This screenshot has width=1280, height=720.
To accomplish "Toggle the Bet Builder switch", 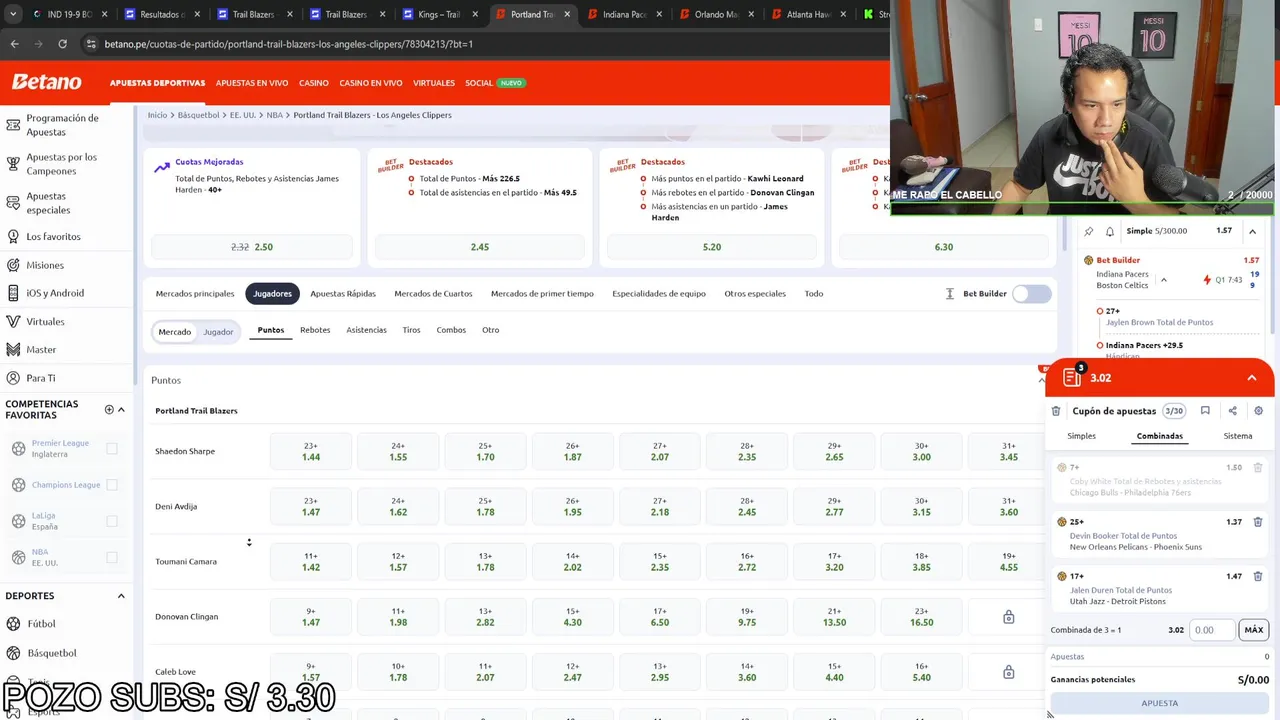I will click(x=1032, y=294).
